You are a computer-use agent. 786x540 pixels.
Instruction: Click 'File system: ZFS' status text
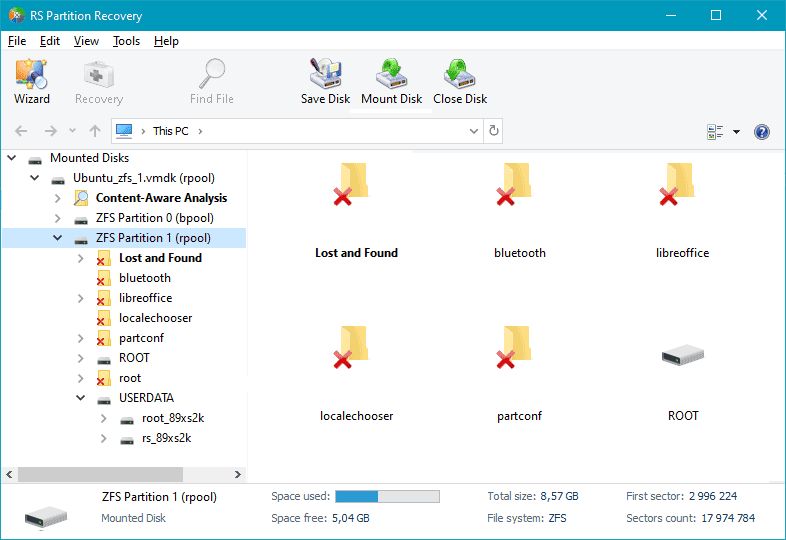pyautogui.click(x=527, y=518)
